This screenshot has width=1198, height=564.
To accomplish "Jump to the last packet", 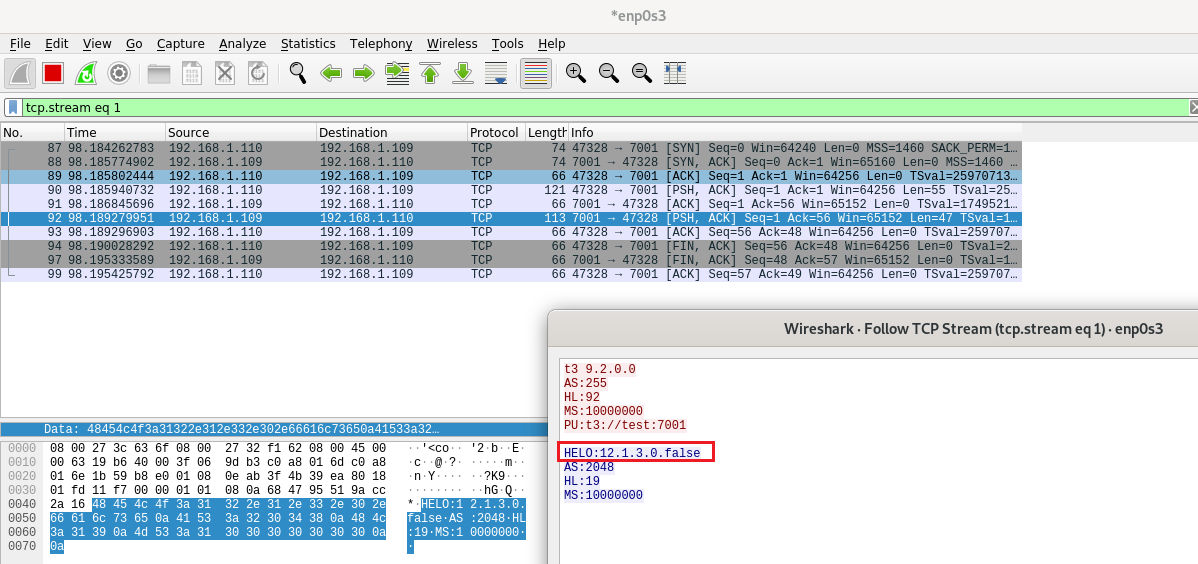I will pos(463,73).
